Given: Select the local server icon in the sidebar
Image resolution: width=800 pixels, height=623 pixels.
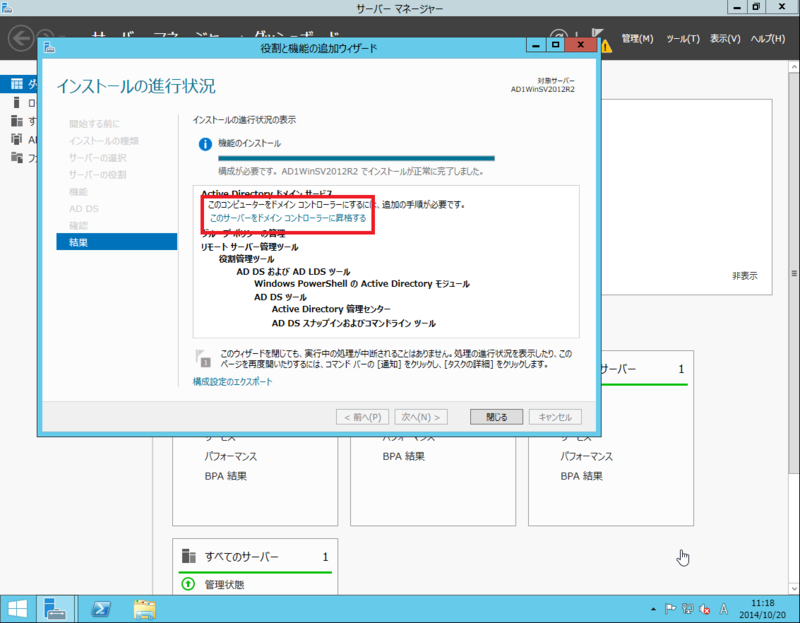Looking at the screenshot, I should (17, 103).
